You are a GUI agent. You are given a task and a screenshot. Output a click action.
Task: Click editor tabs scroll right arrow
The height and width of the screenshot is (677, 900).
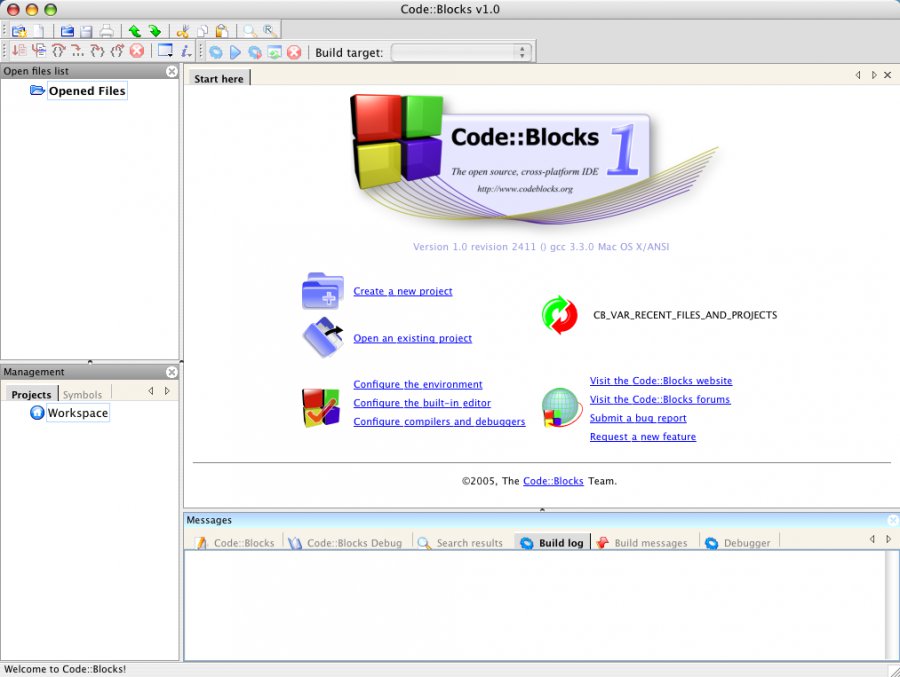pos(874,75)
